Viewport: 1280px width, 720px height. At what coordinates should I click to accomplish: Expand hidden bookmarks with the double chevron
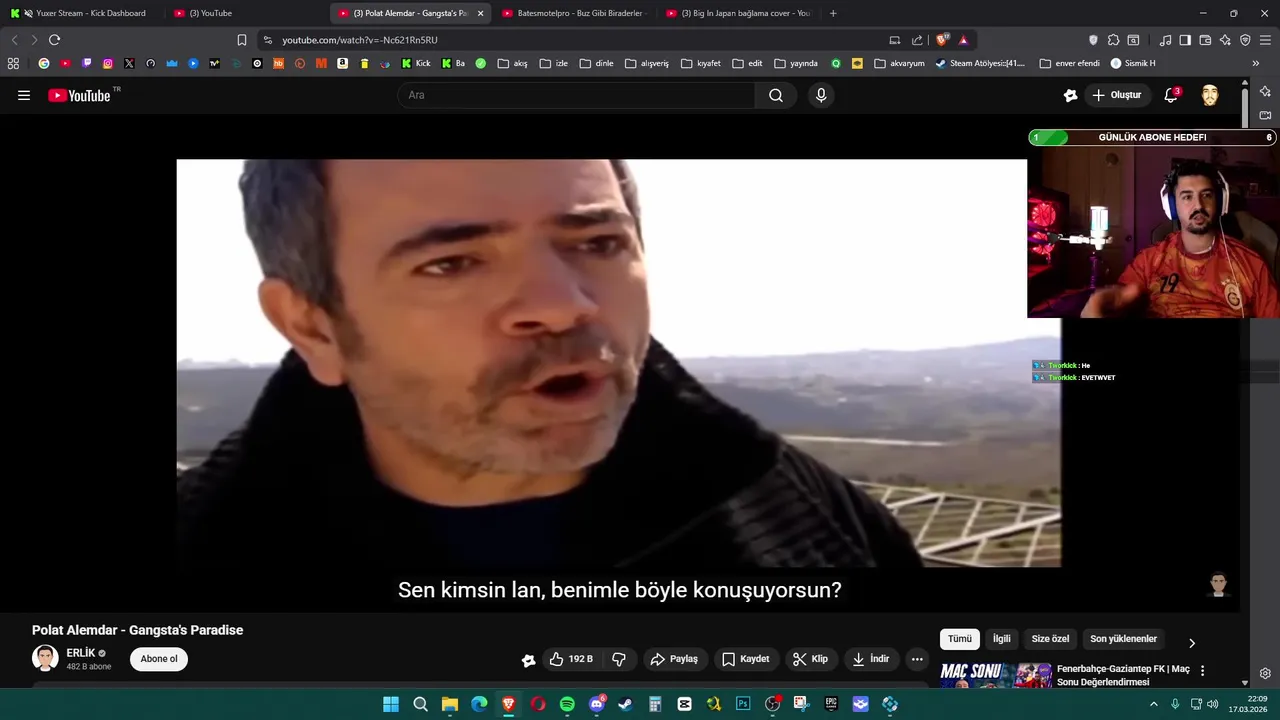(1255, 63)
